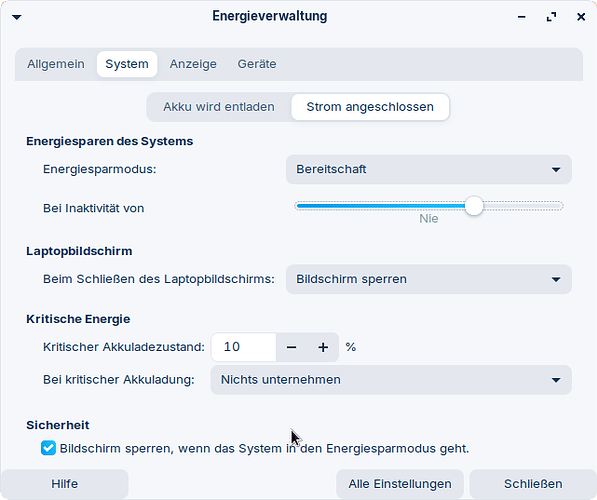Click the Hilfe button

point(65,484)
